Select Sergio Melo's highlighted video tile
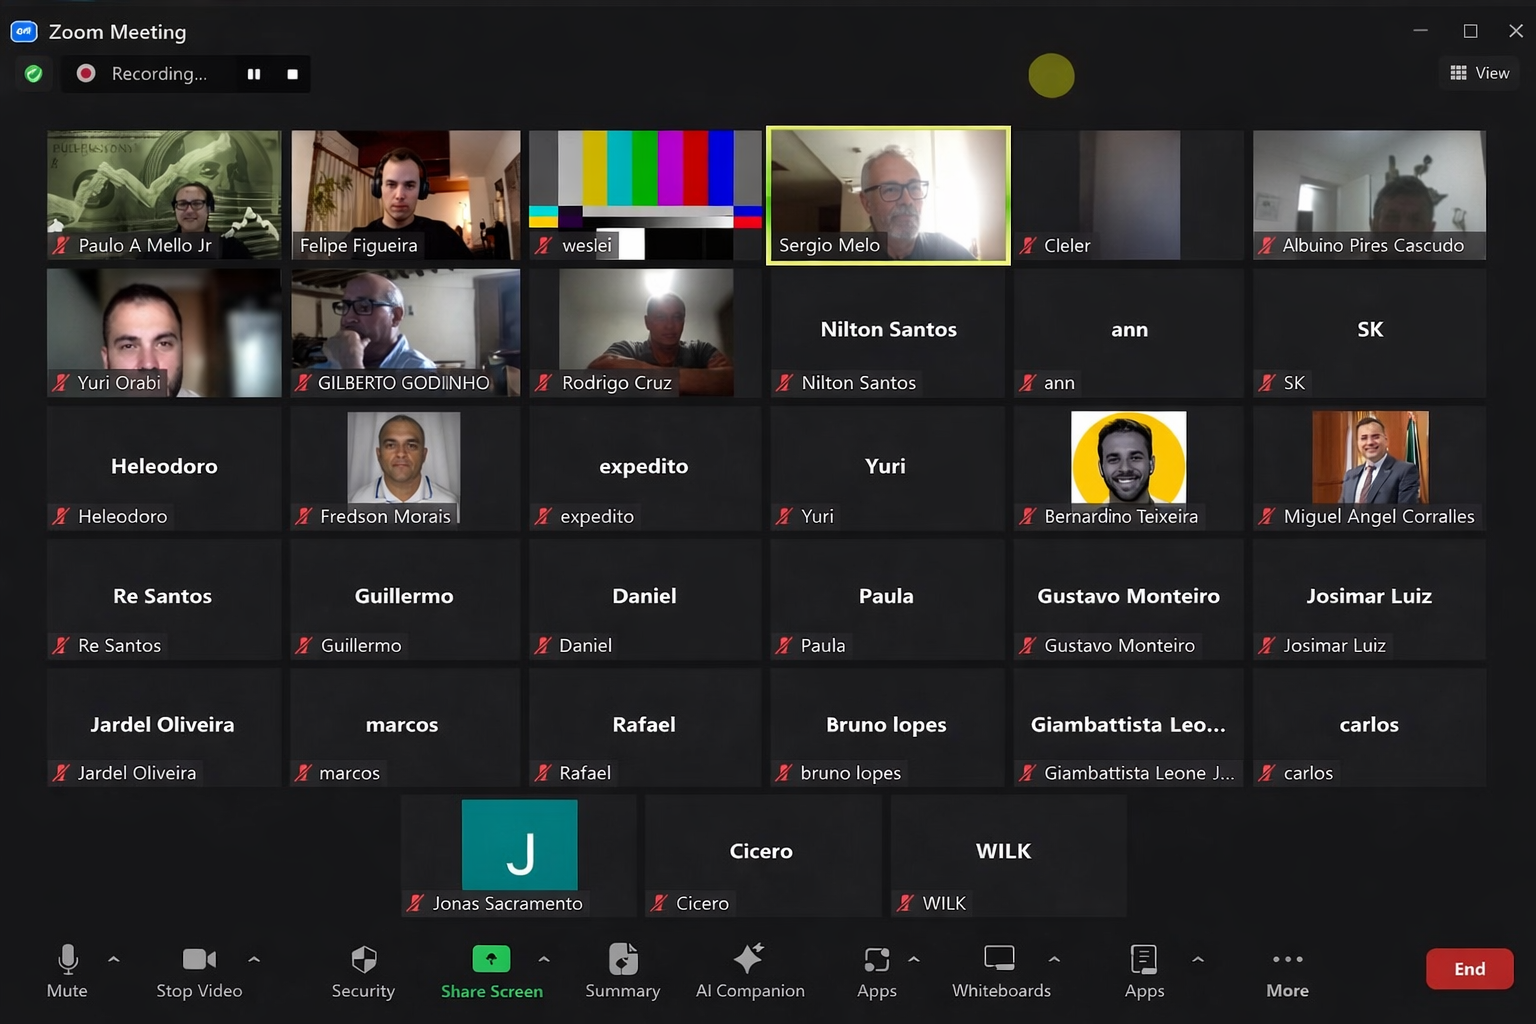The image size is (1536, 1024). click(888, 195)
